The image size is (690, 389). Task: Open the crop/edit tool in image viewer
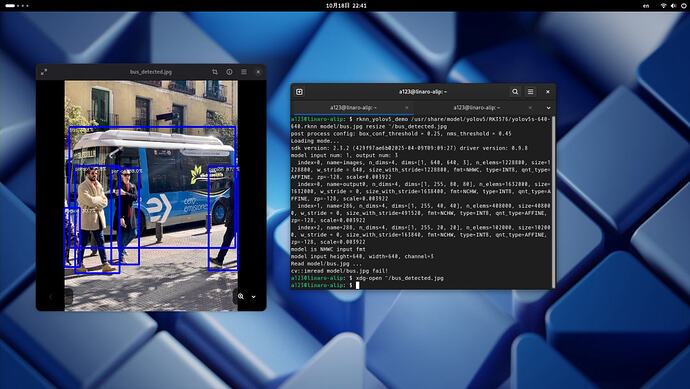tap(215, 72)
